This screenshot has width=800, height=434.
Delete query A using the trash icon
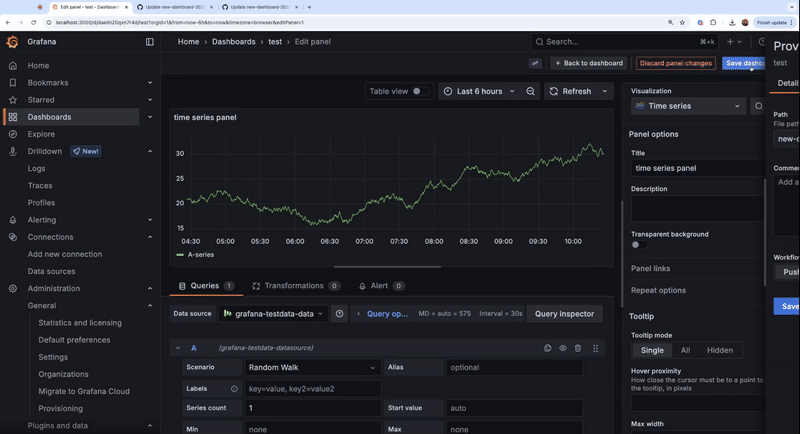click(578, 348)
